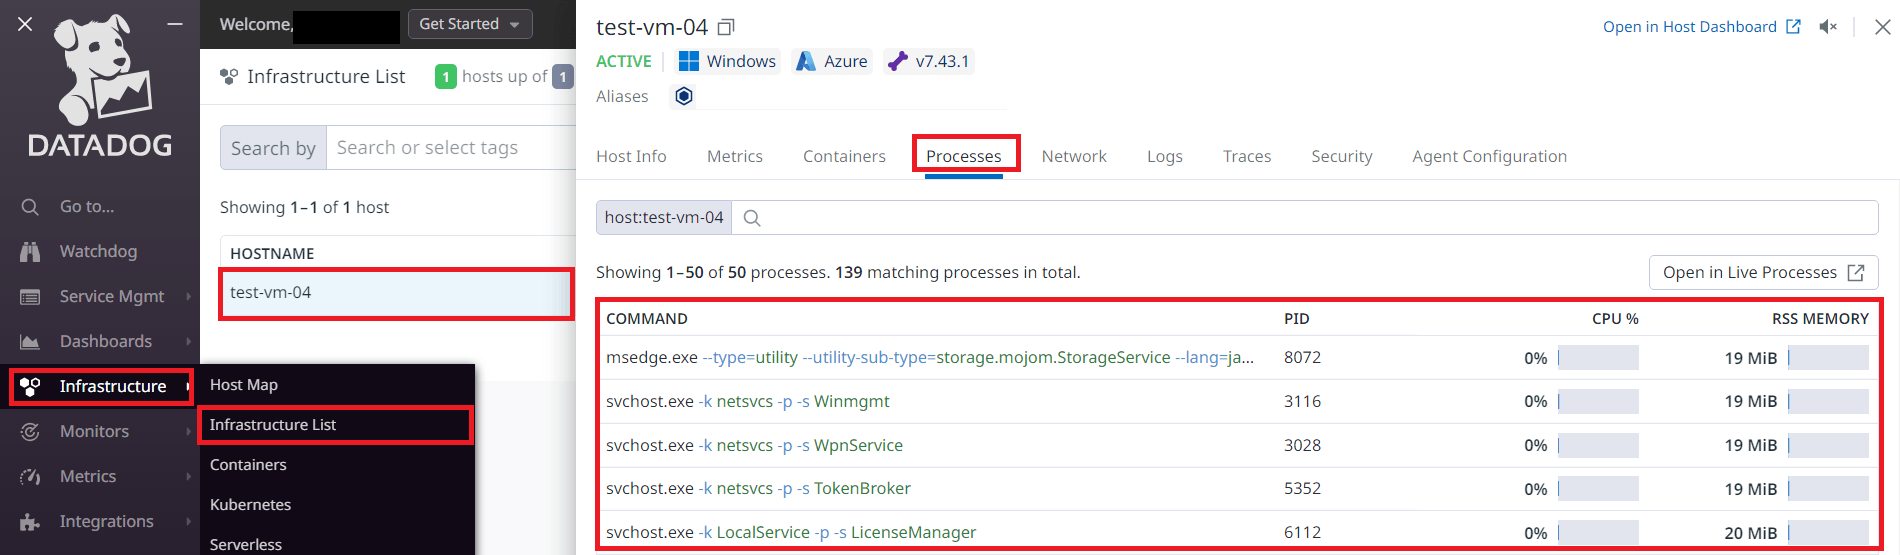Click the Infrastructure List header icon
The height and width of the screenshot is (555, 1900).
(x=229, y=77)
